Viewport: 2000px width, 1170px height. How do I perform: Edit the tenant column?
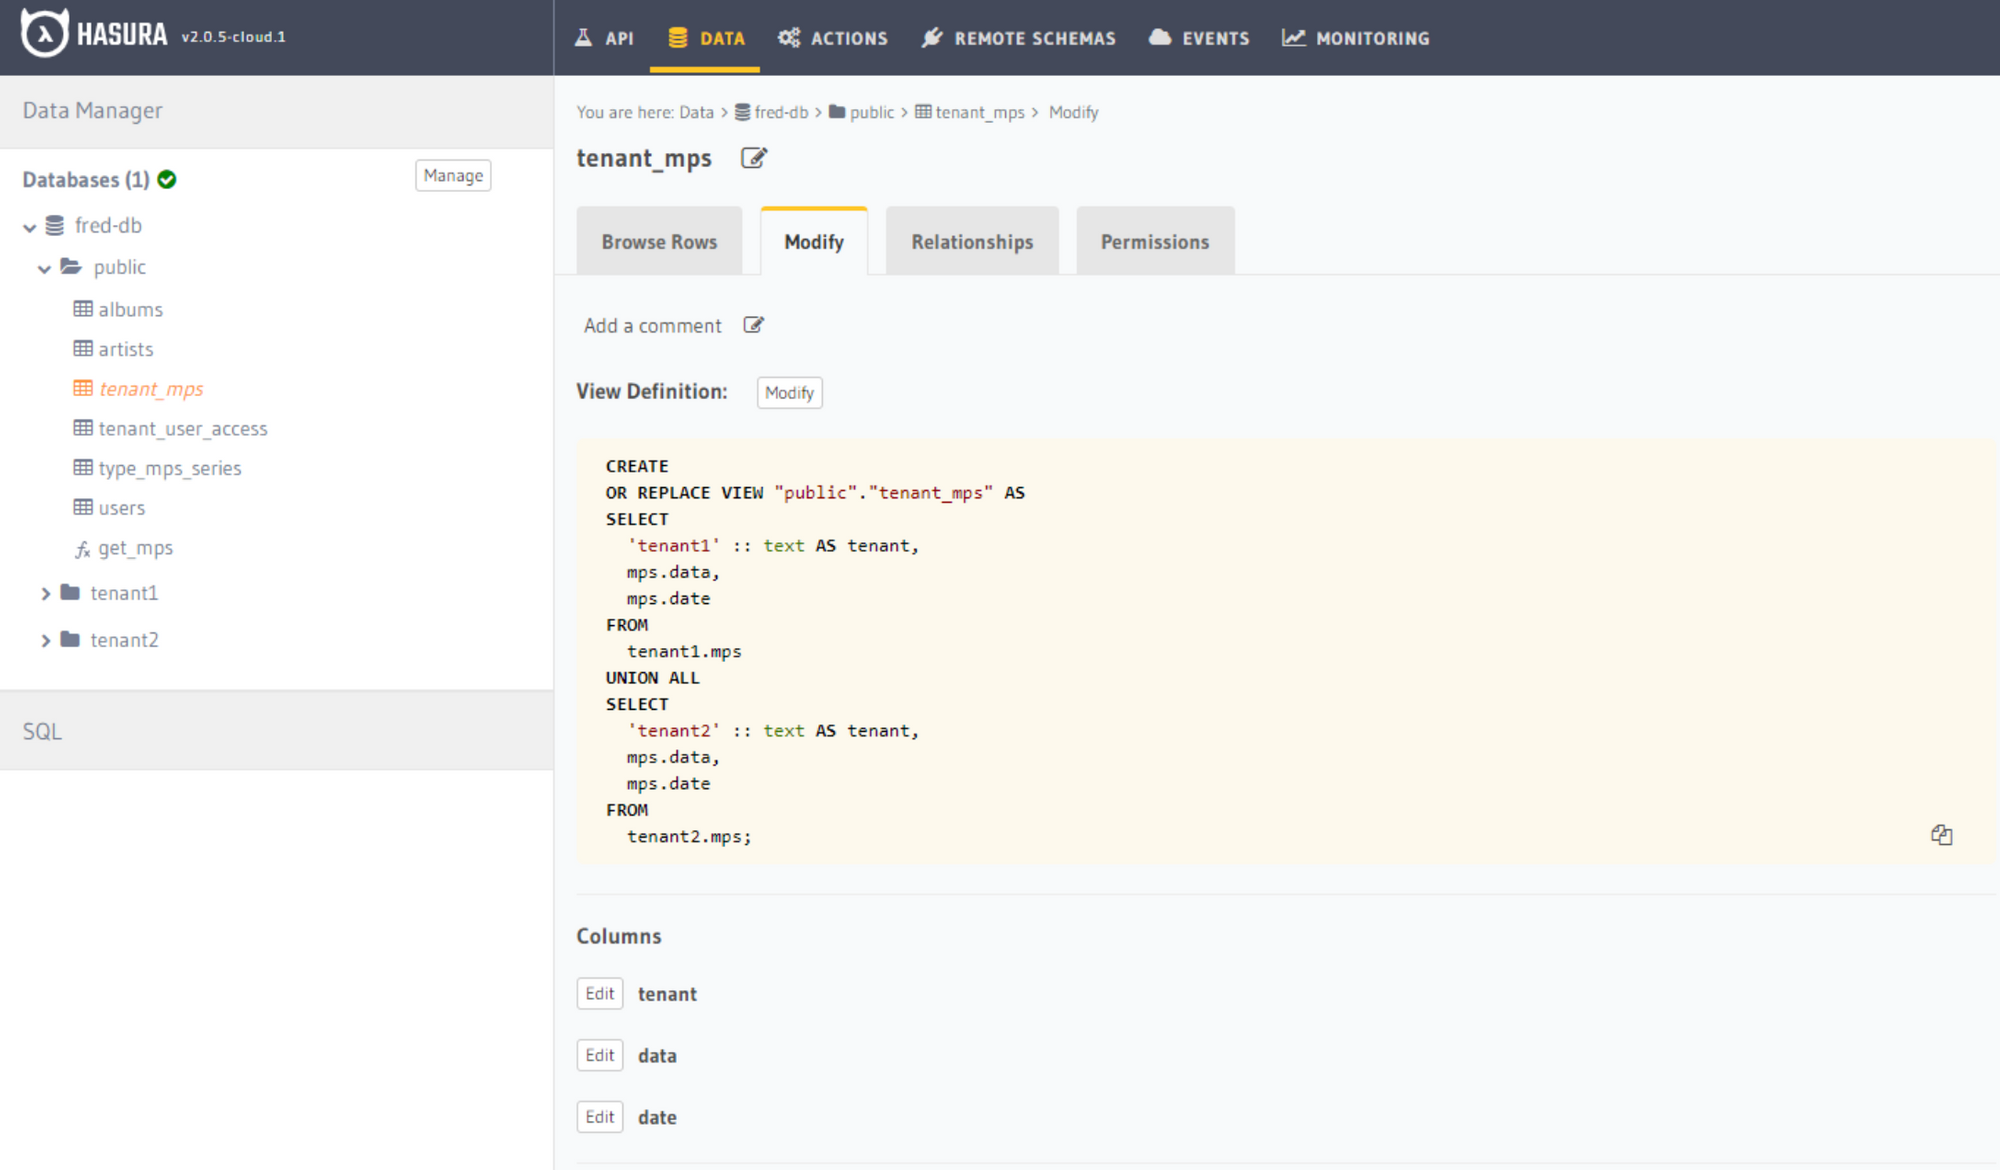coord(600,993)
